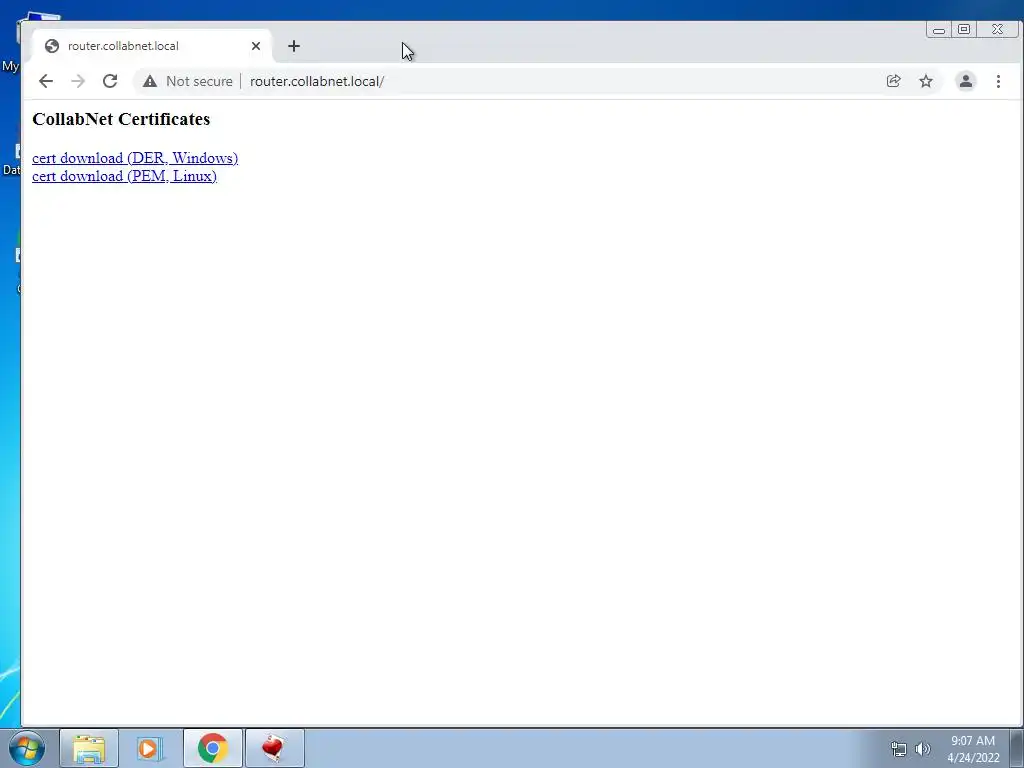Screen dimensions: 1024x768
Task: Download the DER Windows certificate
Action: (135, 158)
